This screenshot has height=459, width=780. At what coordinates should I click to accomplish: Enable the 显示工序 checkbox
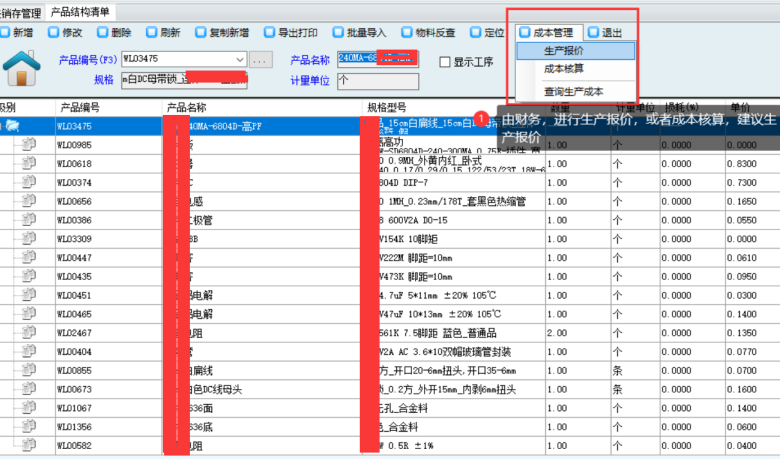click(x=446, y=61)
